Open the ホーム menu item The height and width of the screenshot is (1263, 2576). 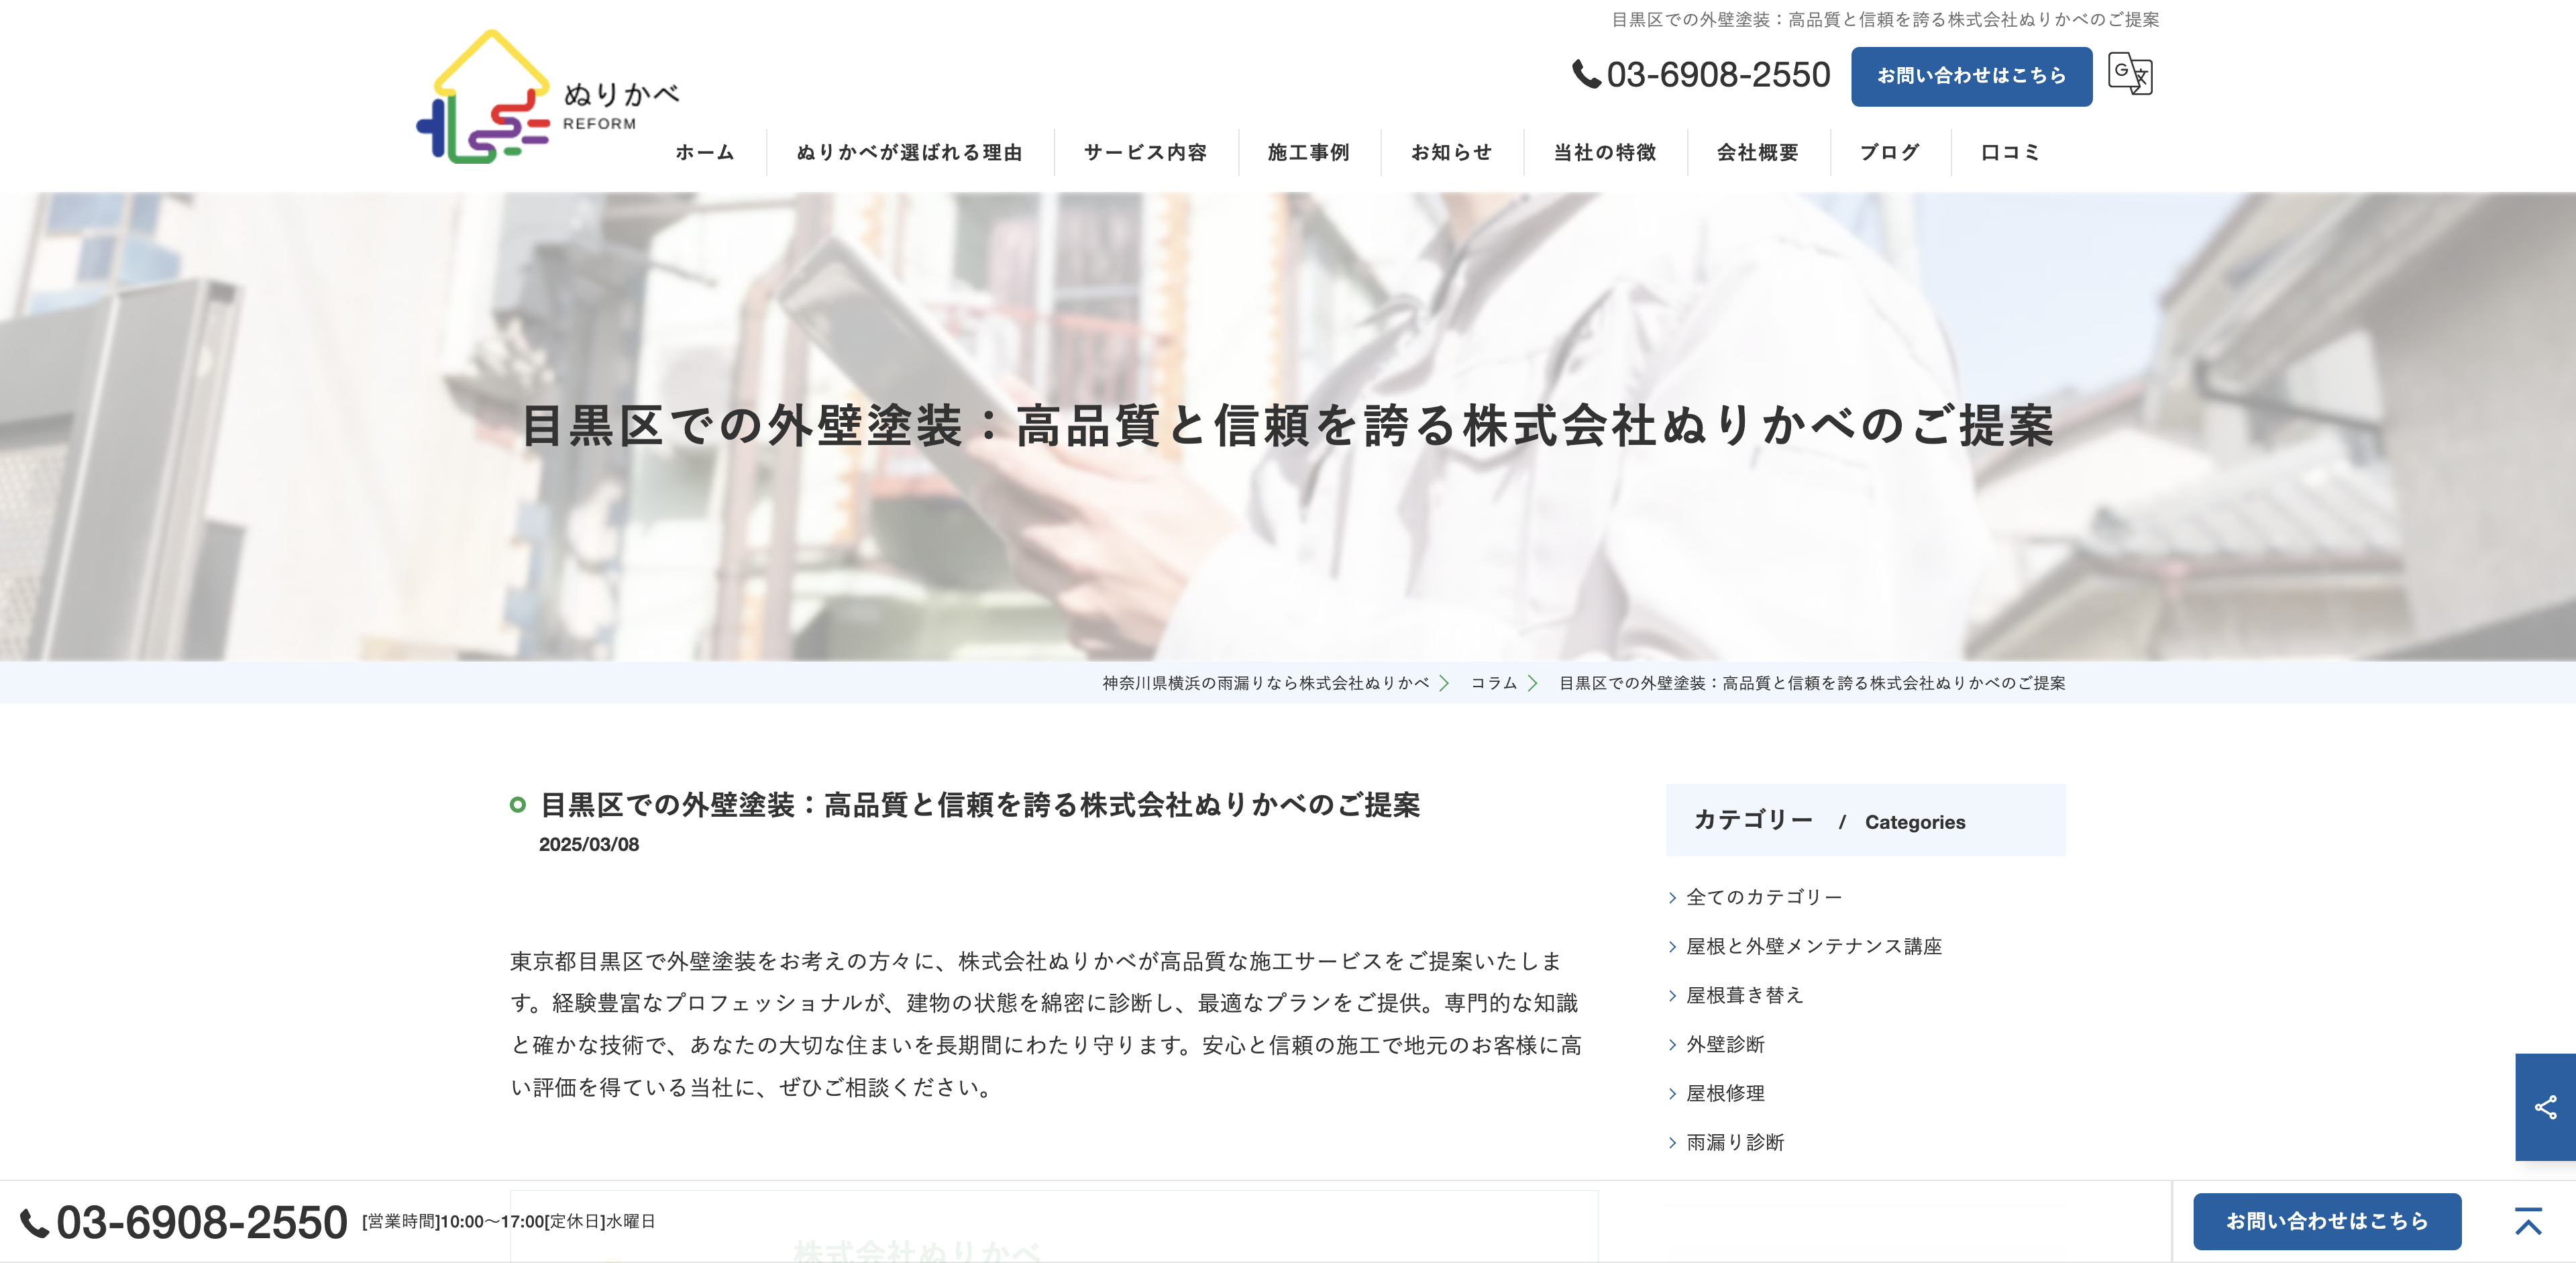click(705, 152)
